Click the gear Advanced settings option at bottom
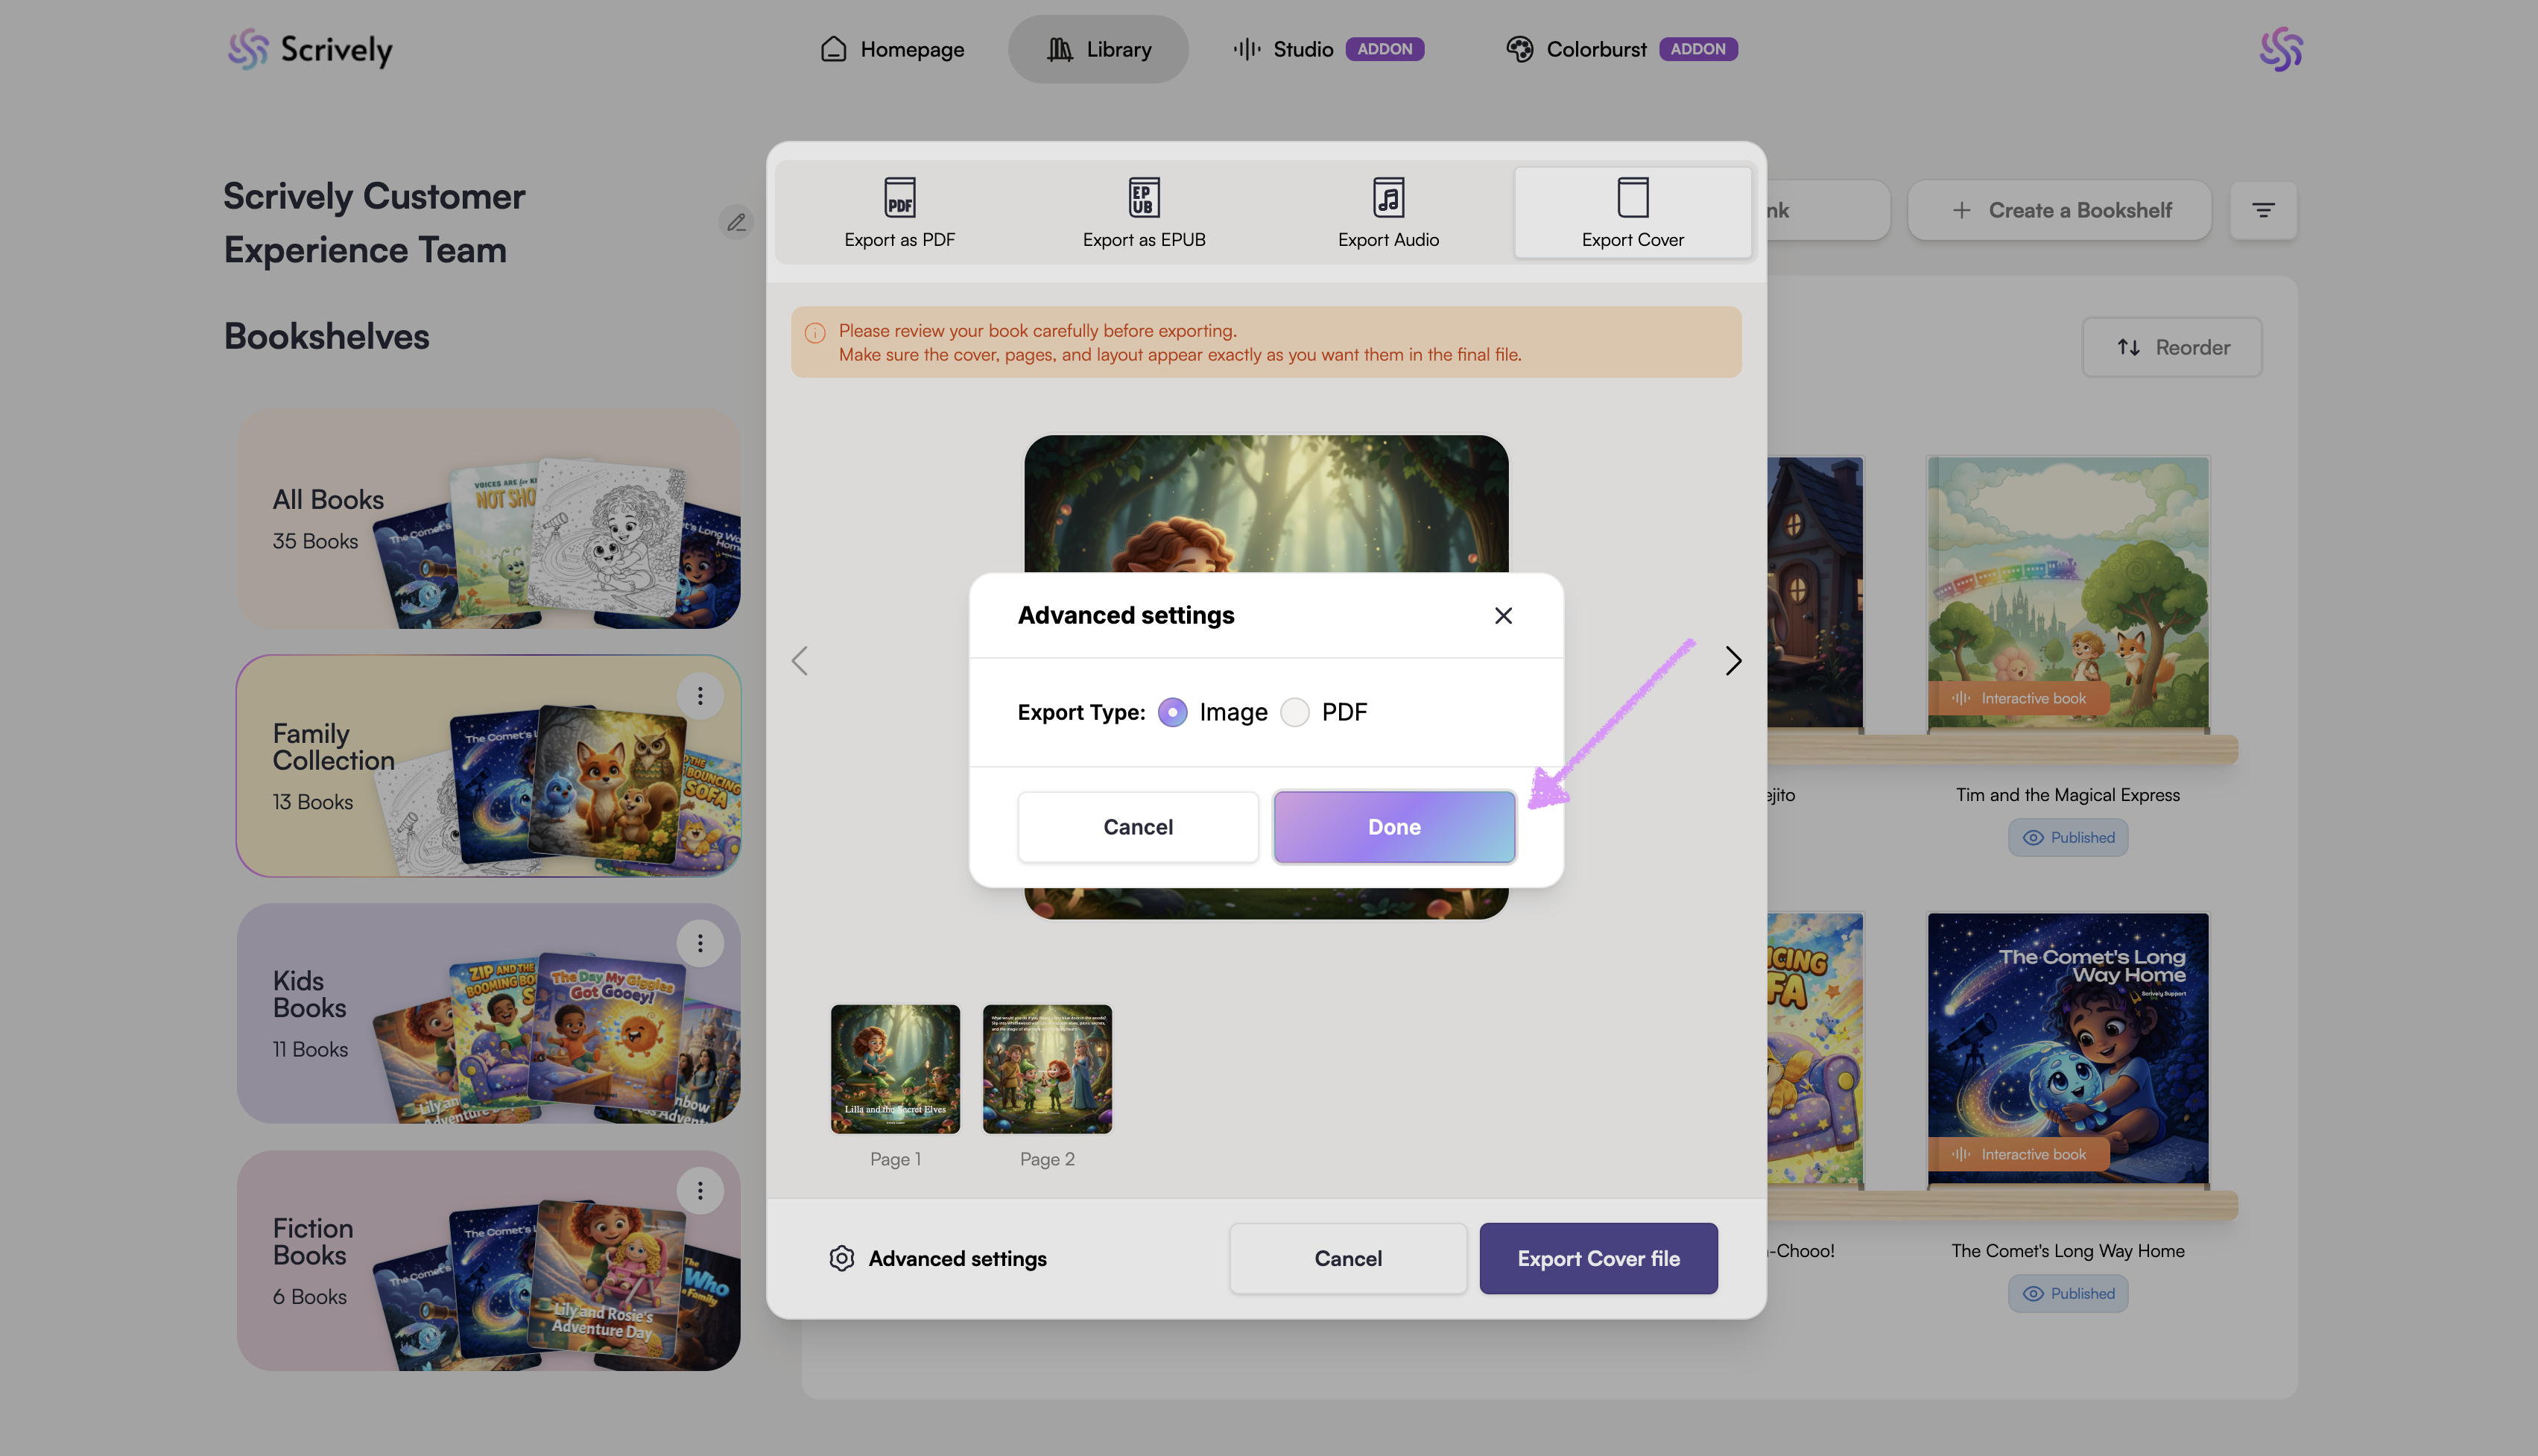This screenshot has width=2538, height=1456. click(x=938, y=1258)
